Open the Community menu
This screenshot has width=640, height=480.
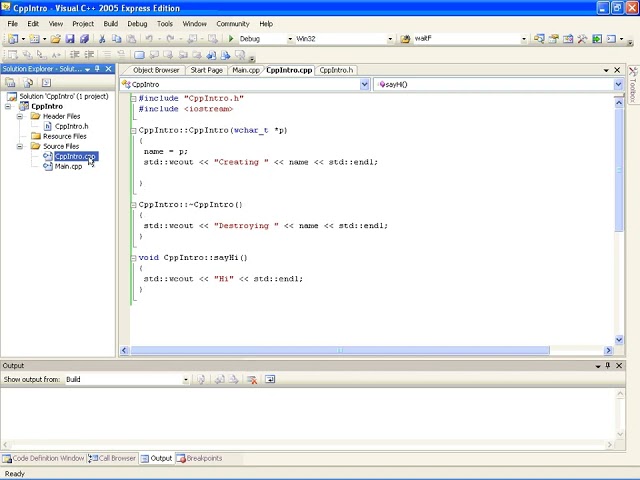click(233, 24)
